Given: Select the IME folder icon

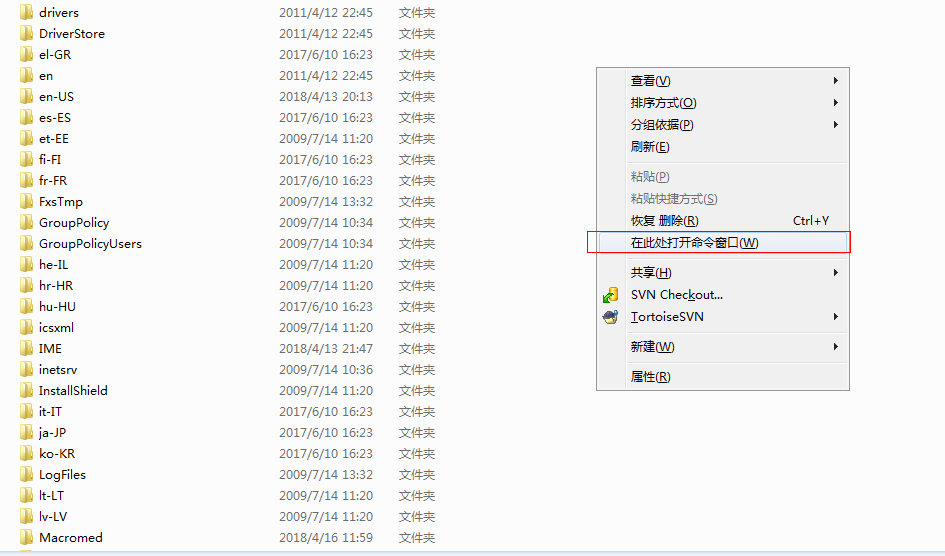Looking at the screenshot, I should [x=26, y=349].
